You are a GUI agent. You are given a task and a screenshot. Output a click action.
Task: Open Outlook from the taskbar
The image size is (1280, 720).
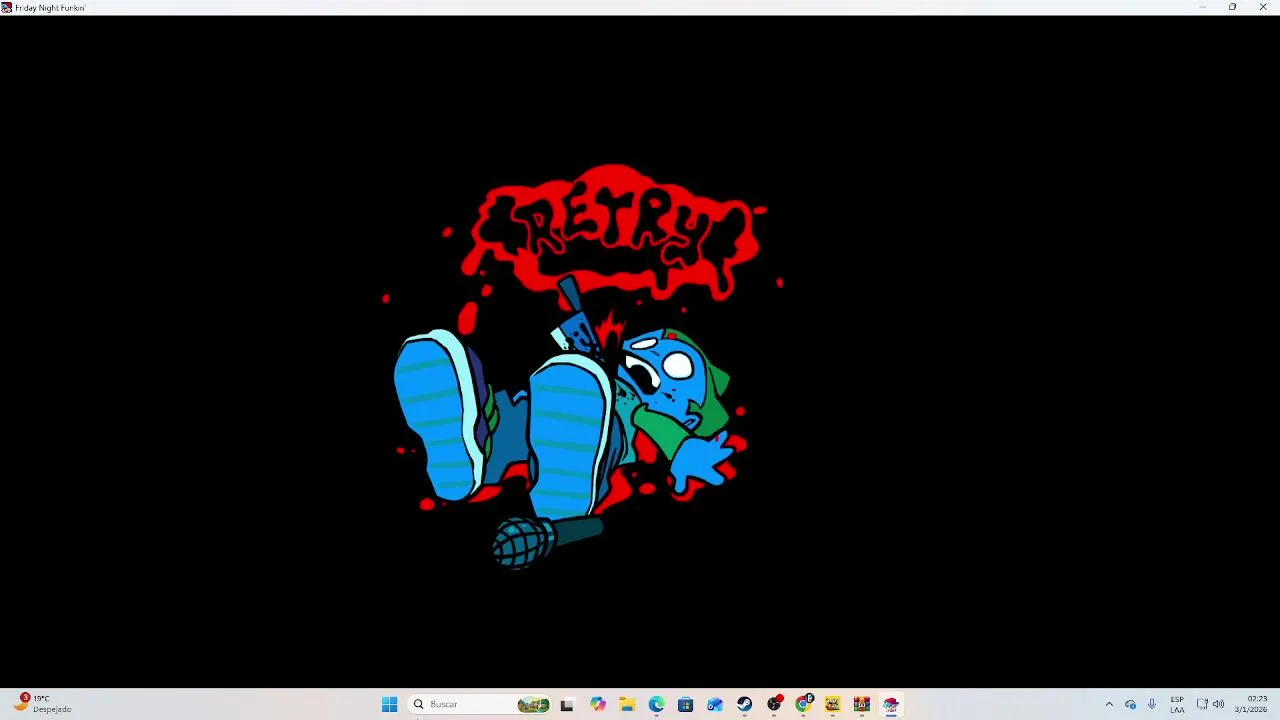click(715, 705)
